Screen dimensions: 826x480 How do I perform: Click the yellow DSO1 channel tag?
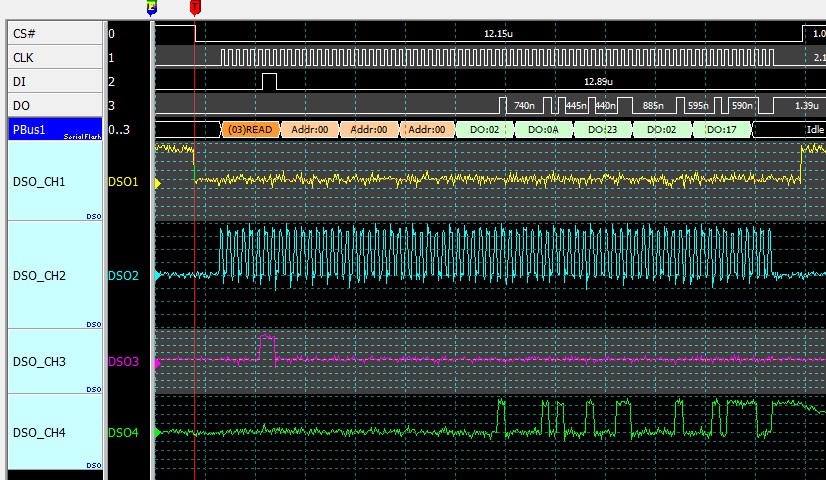click(123, 182)
